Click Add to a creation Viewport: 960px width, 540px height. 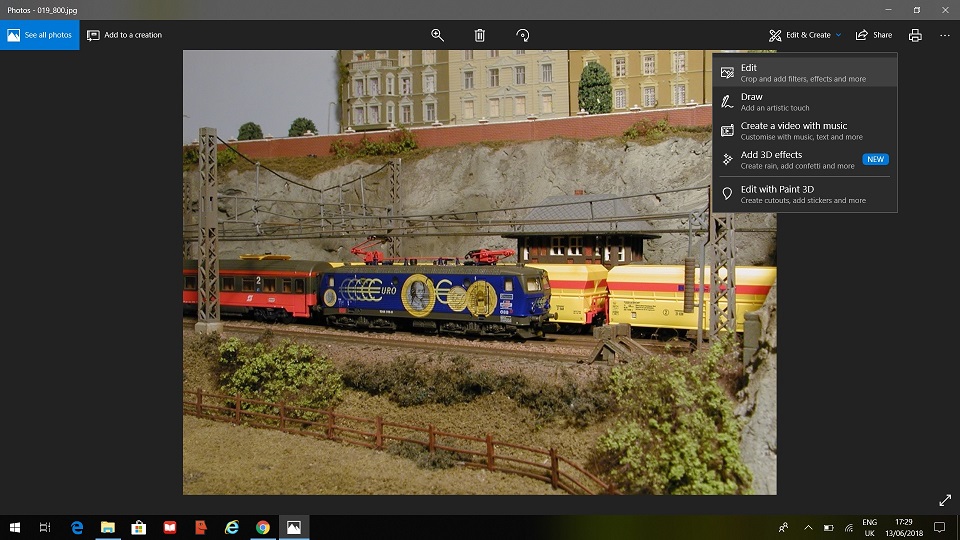coord(125,35)
